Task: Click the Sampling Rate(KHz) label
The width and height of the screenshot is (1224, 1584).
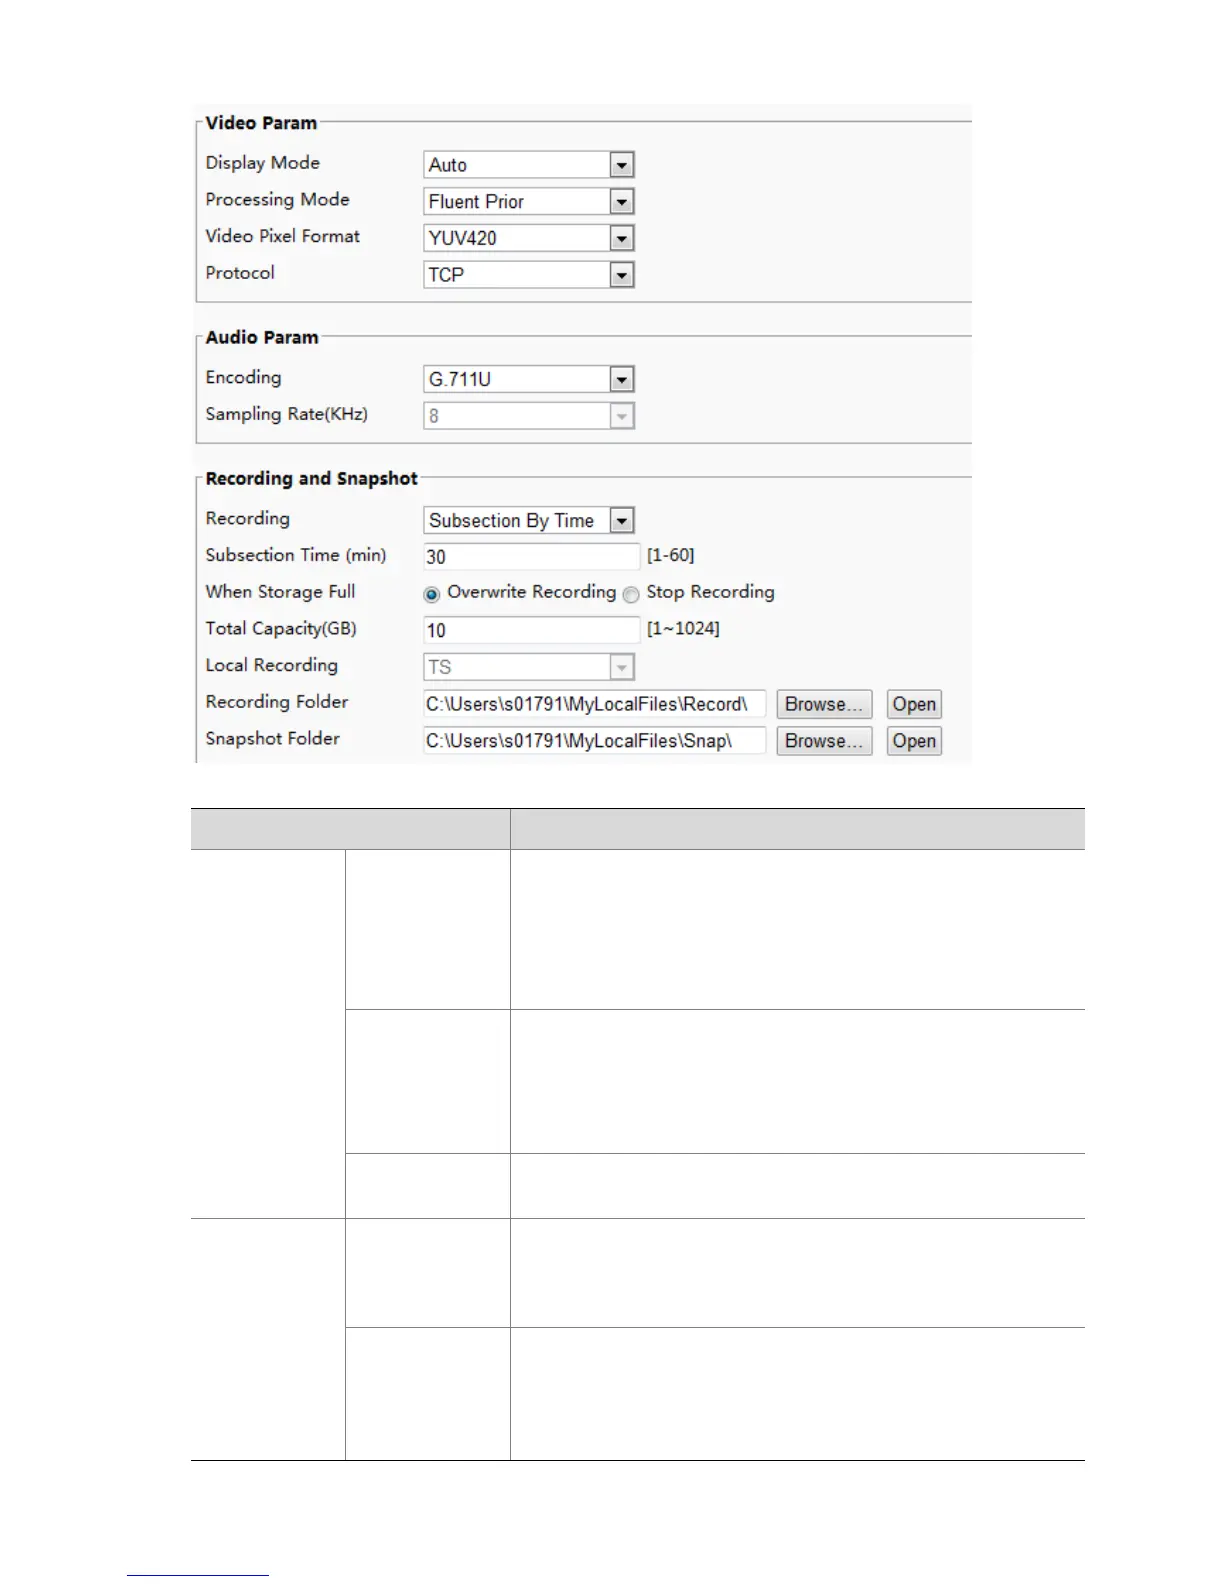Action: pos(286,414)
